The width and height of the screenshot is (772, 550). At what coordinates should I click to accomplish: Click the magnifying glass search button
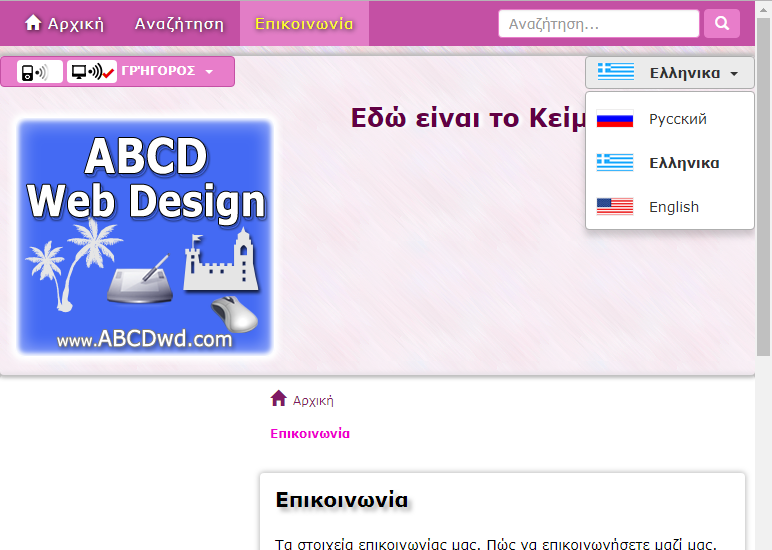(722, 24)
